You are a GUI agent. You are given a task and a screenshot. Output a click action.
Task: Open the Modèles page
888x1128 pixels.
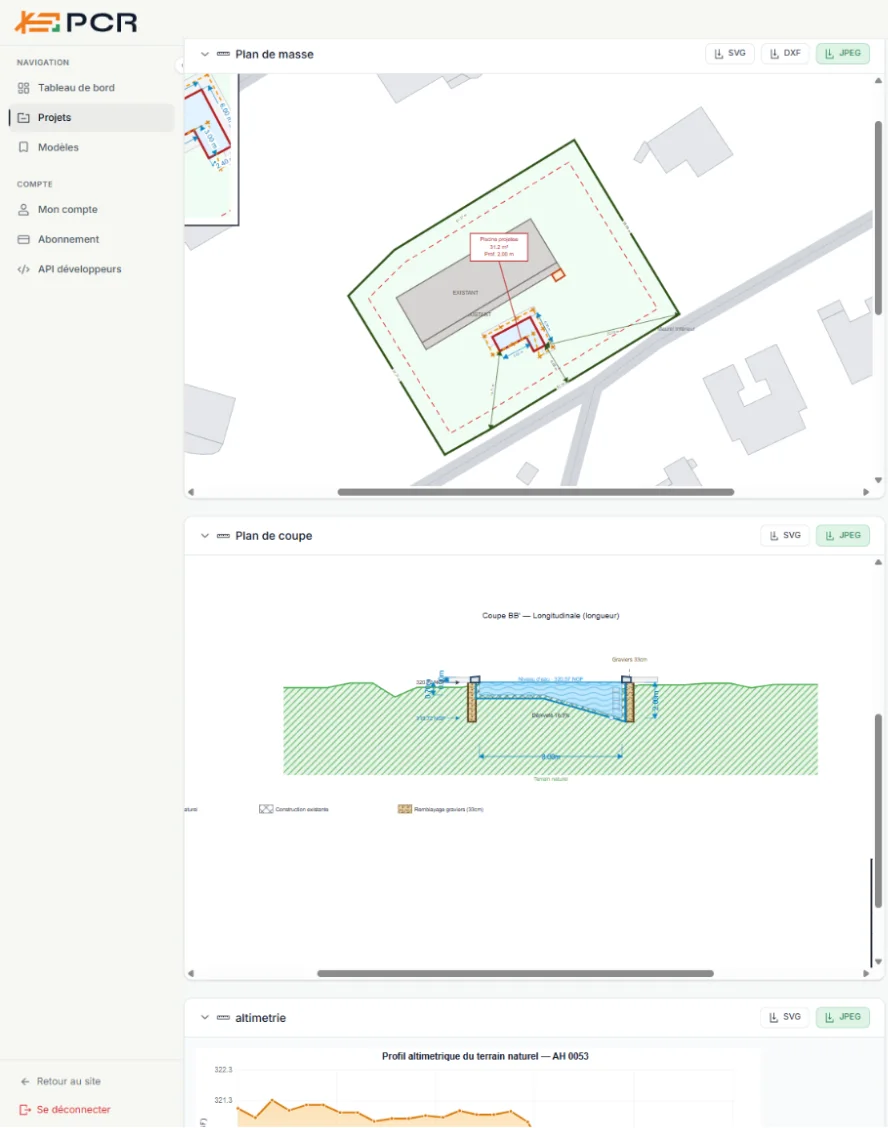(91, 147)
